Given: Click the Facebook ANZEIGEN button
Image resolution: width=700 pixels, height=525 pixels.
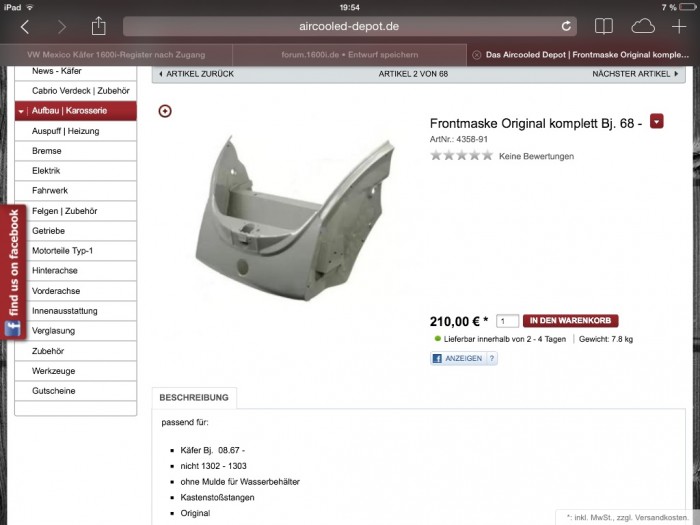Looking at the screenshot, I should pos(464,358).
